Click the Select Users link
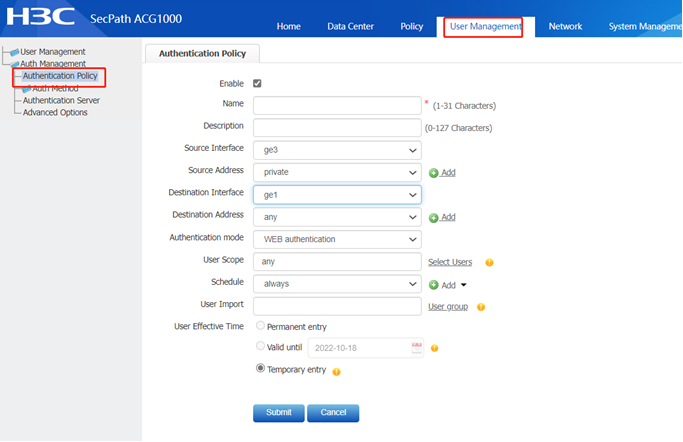This screenshot has width=683, height=442. click(x=450, y=262)
